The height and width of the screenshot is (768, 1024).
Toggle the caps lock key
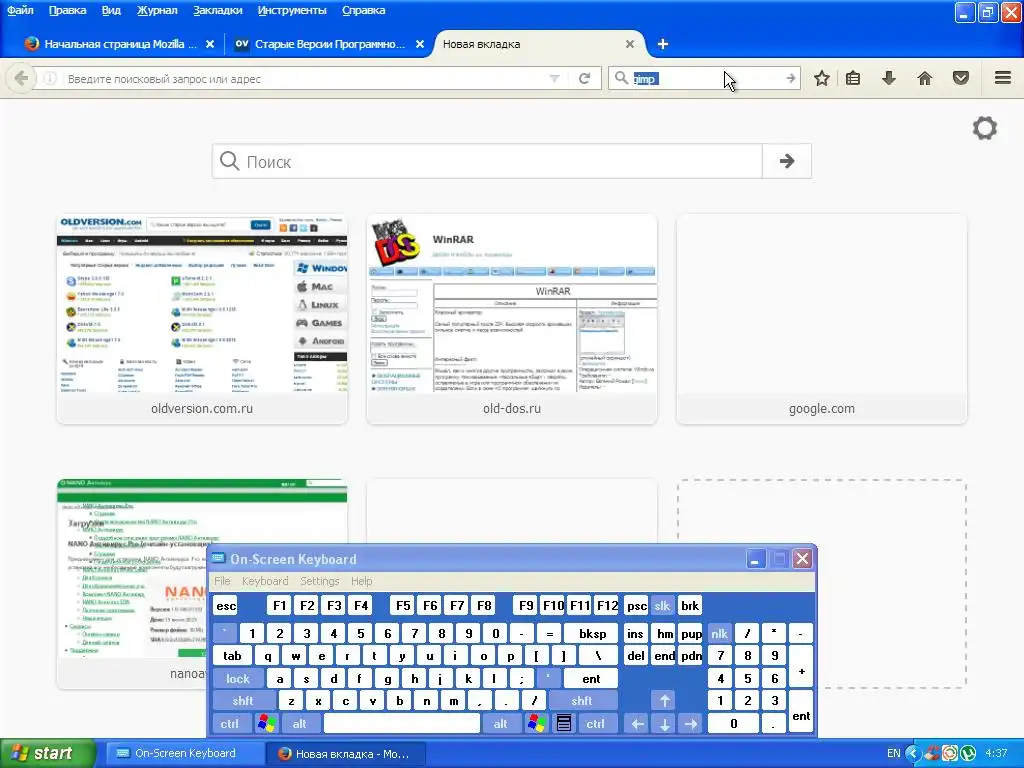coord(238,679)
